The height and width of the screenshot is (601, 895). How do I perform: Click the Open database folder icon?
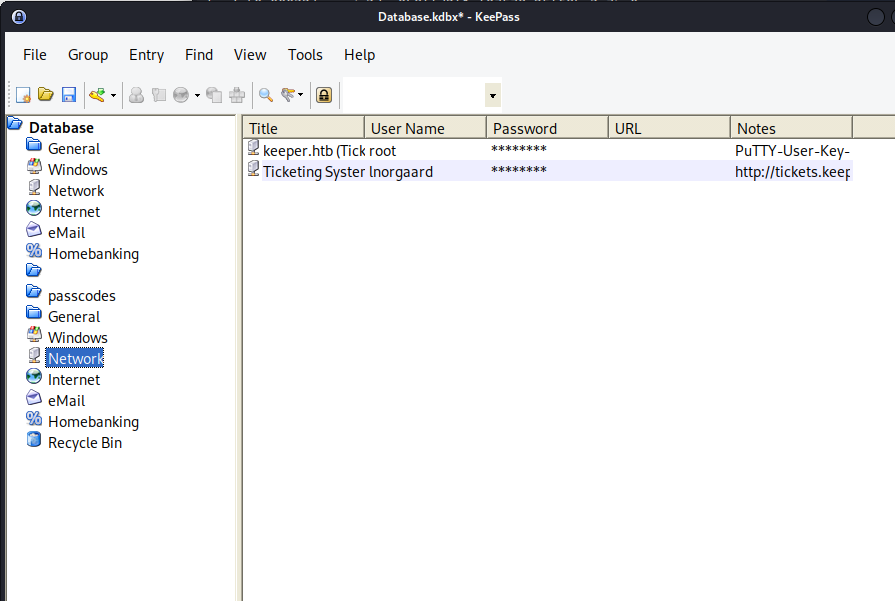46,95
